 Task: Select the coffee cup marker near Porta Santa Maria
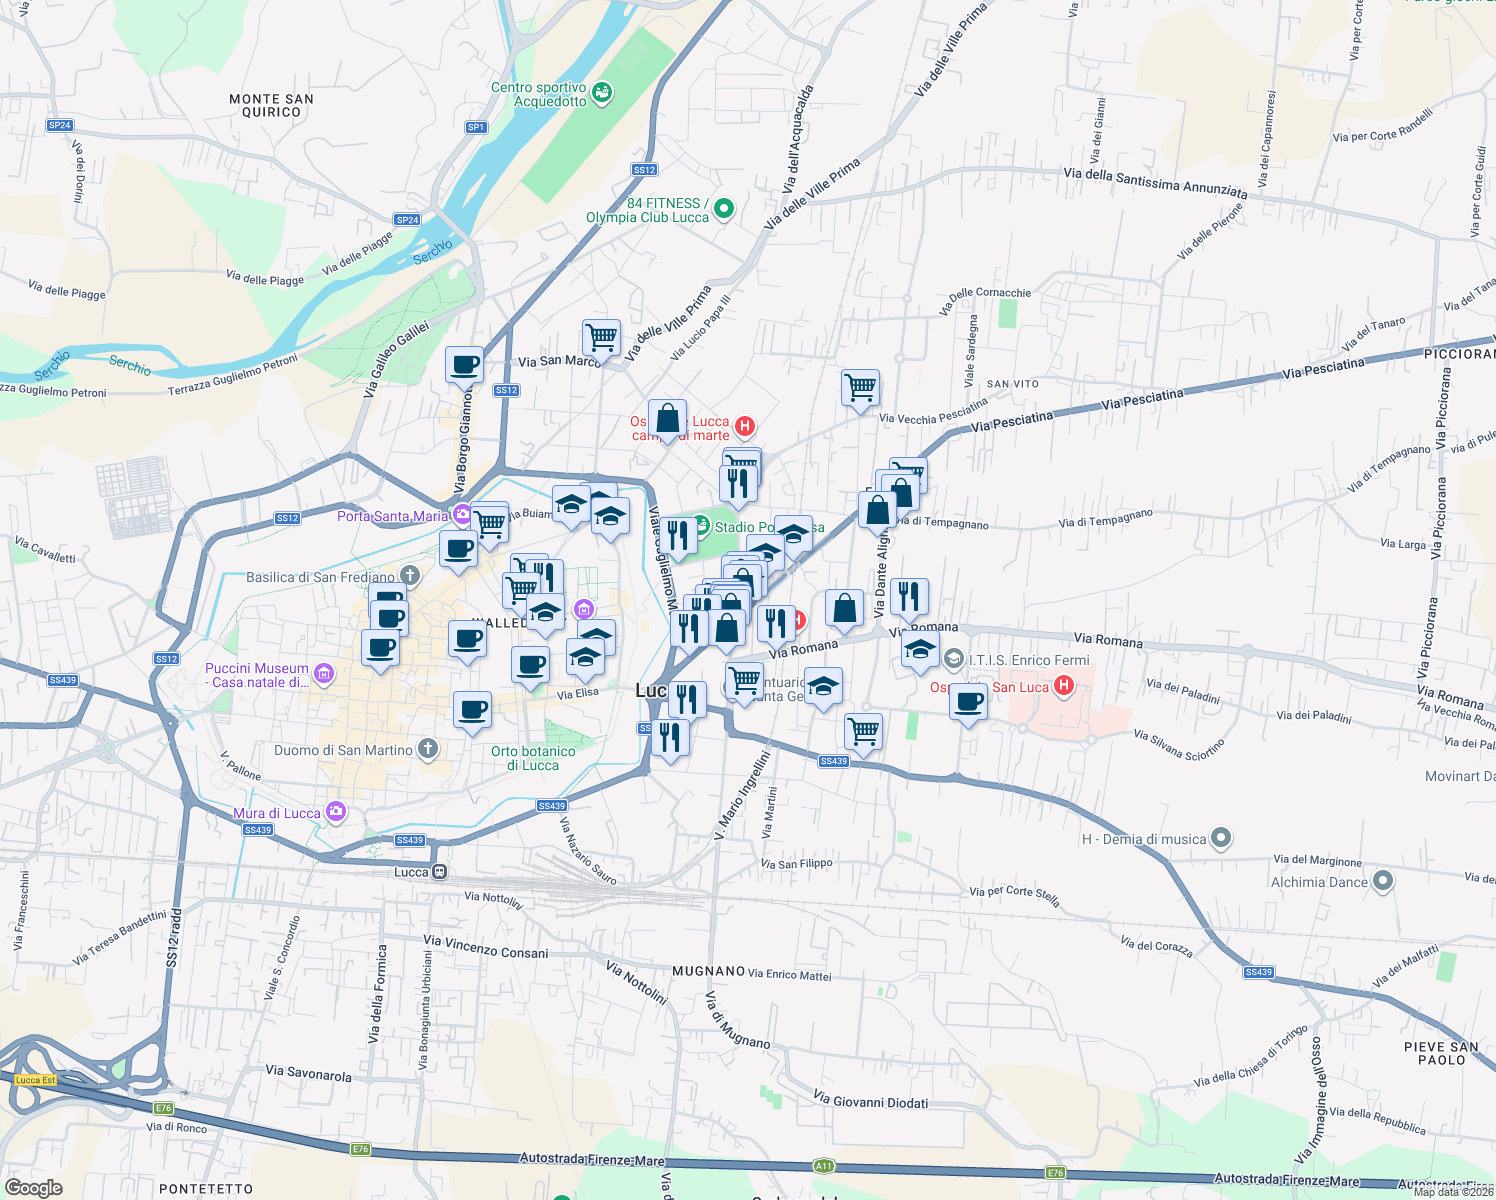pos(459,550)
